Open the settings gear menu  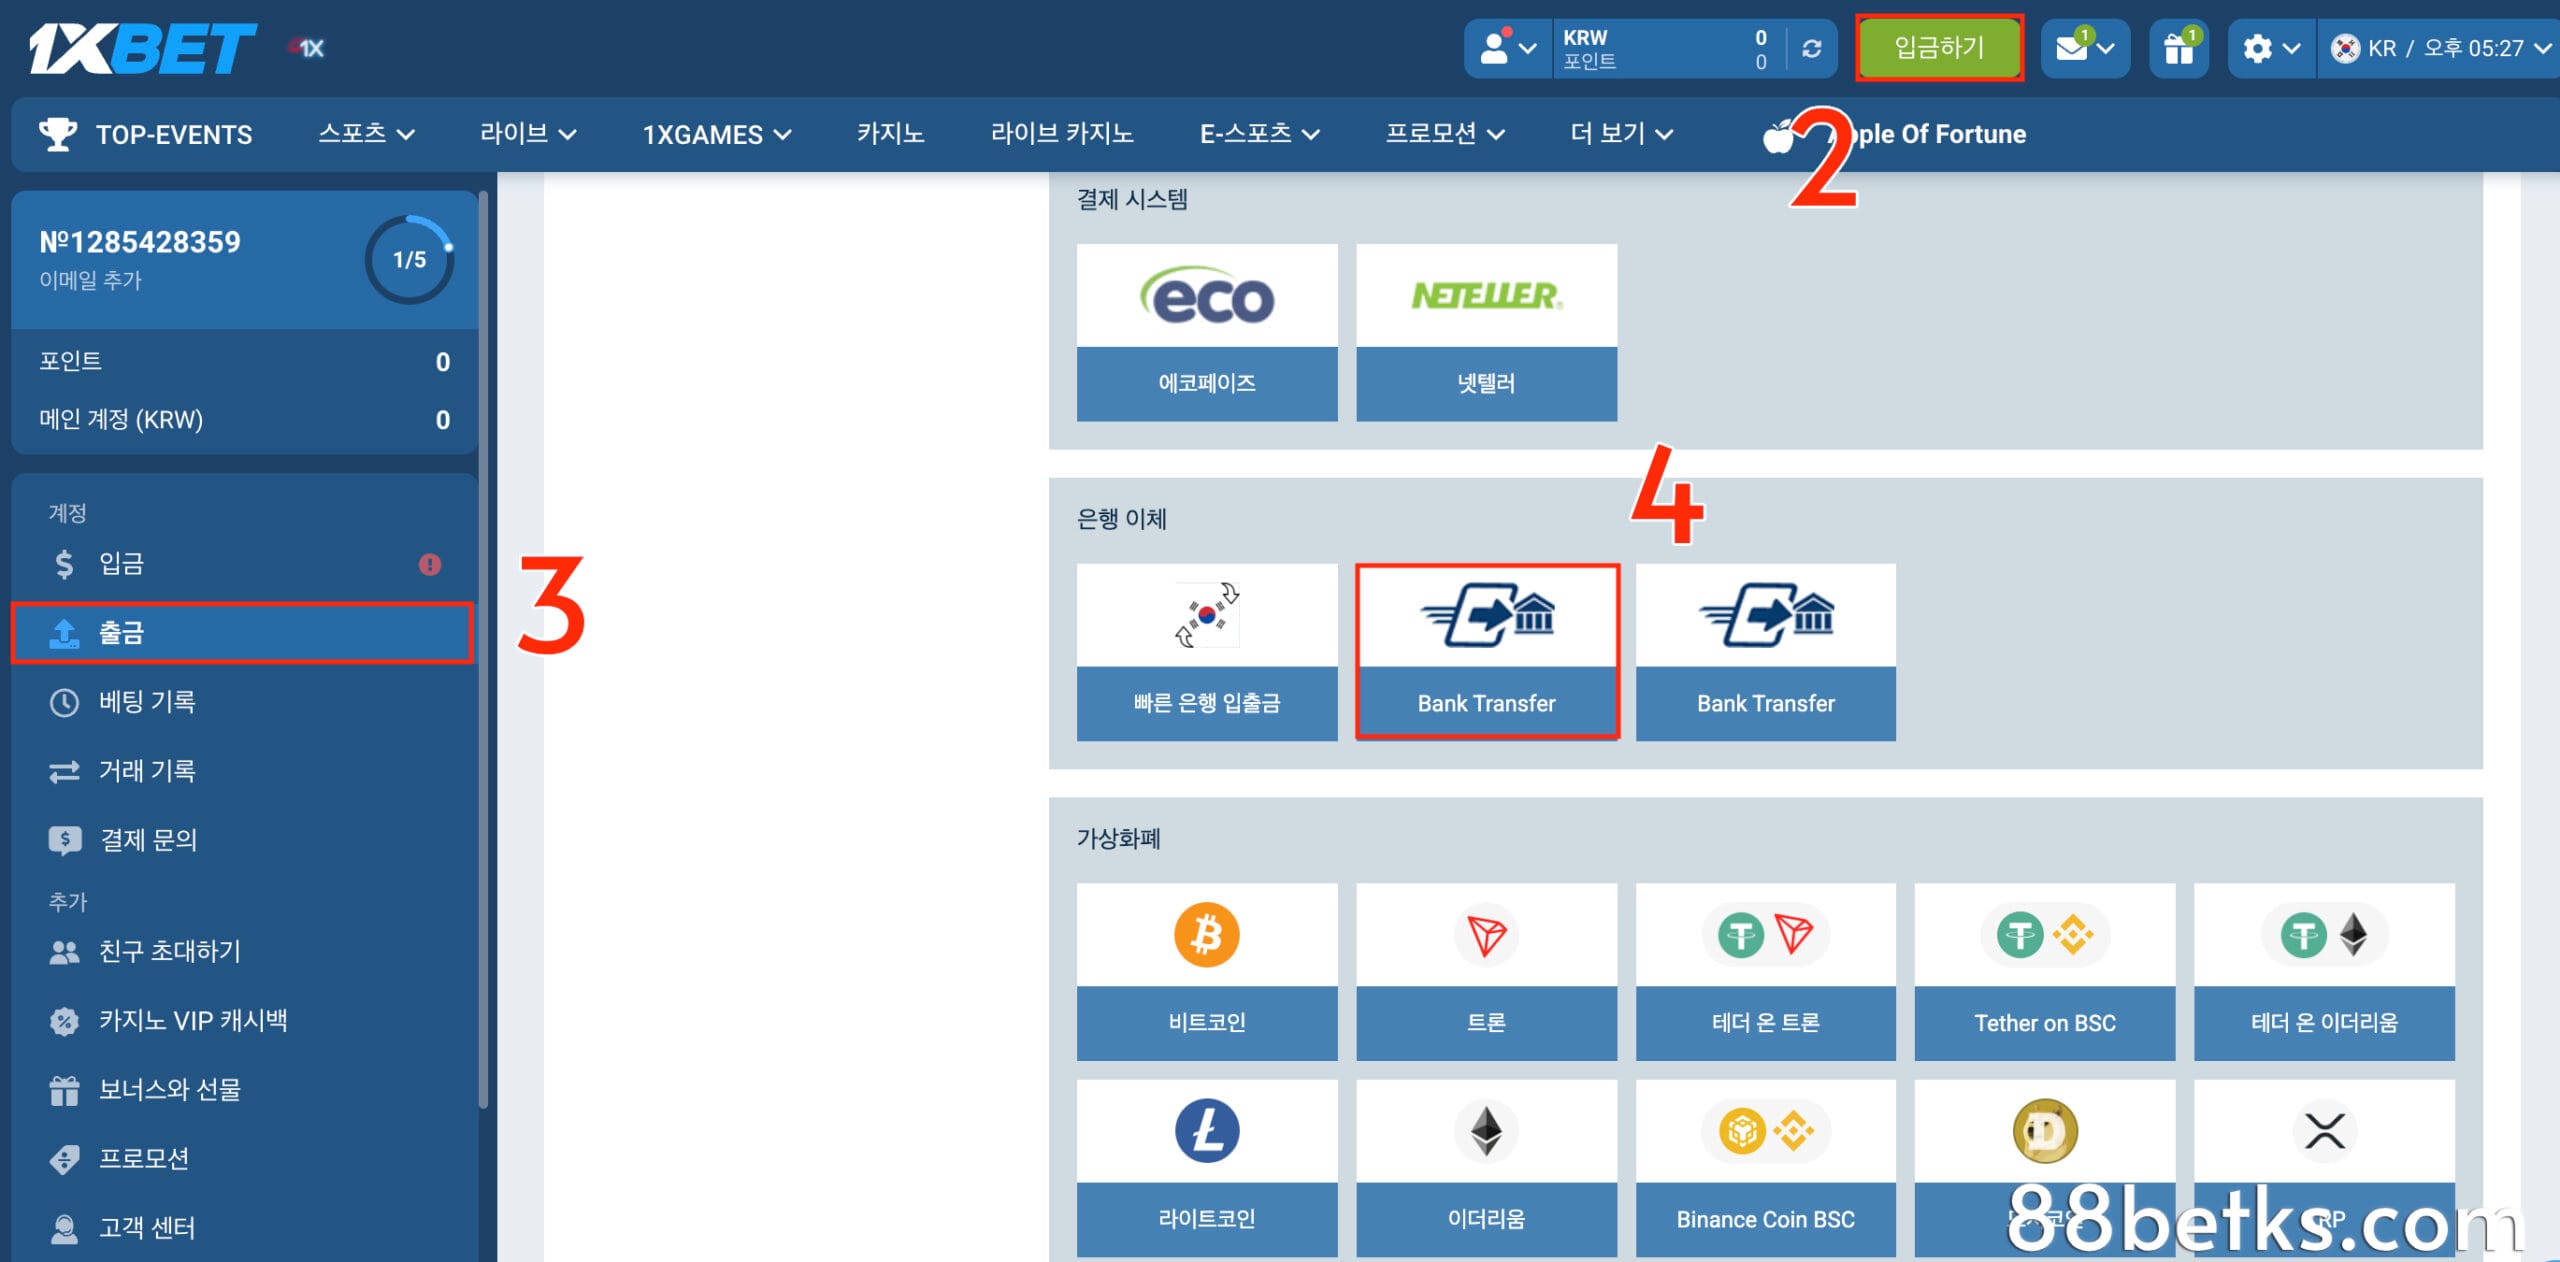(2271, 48)
